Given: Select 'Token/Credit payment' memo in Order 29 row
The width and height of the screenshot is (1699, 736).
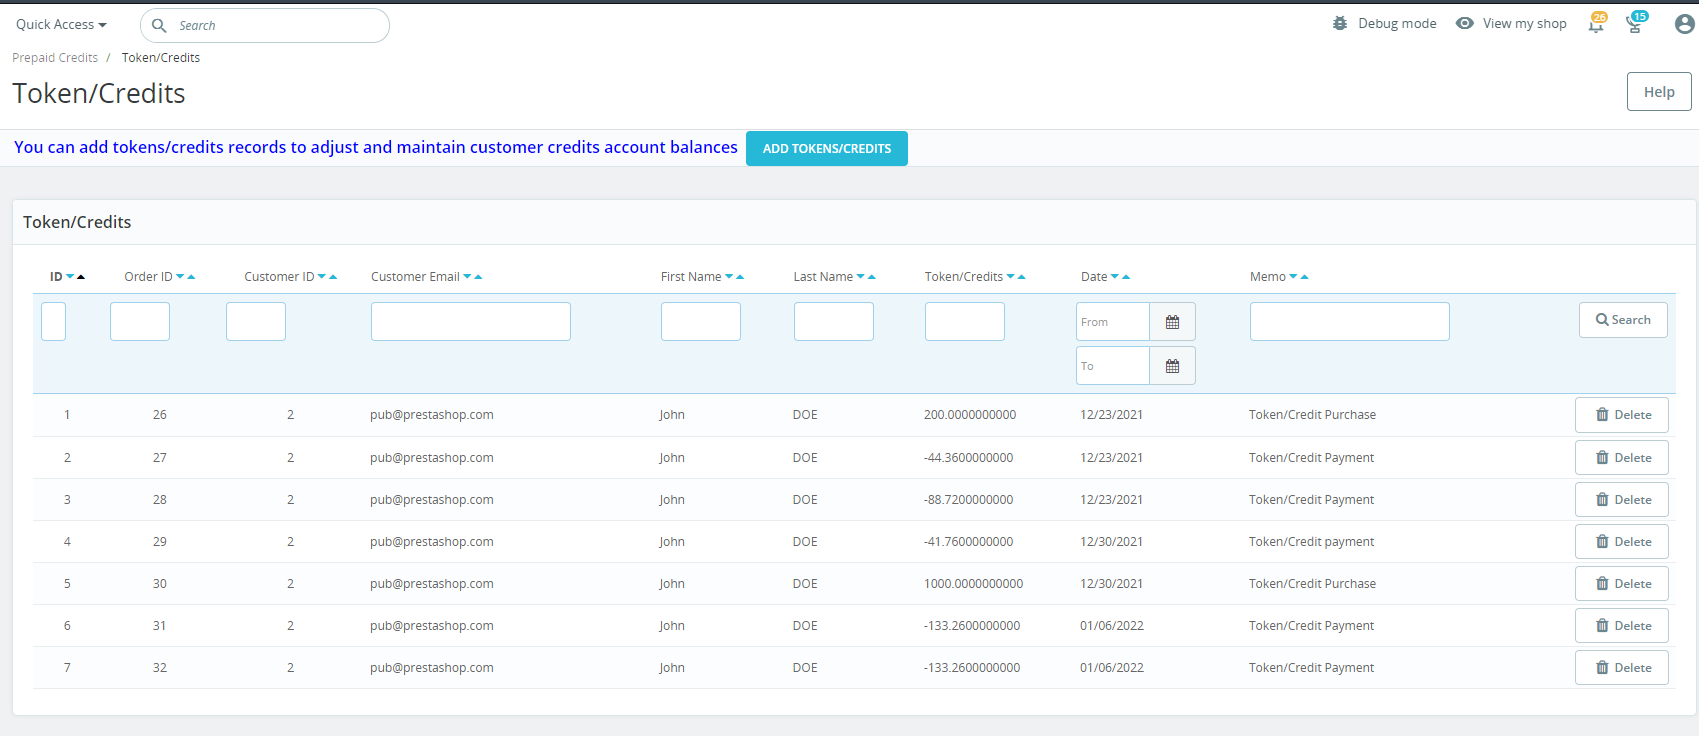Looking at the screenshot, I should (x=1312, y=542).
